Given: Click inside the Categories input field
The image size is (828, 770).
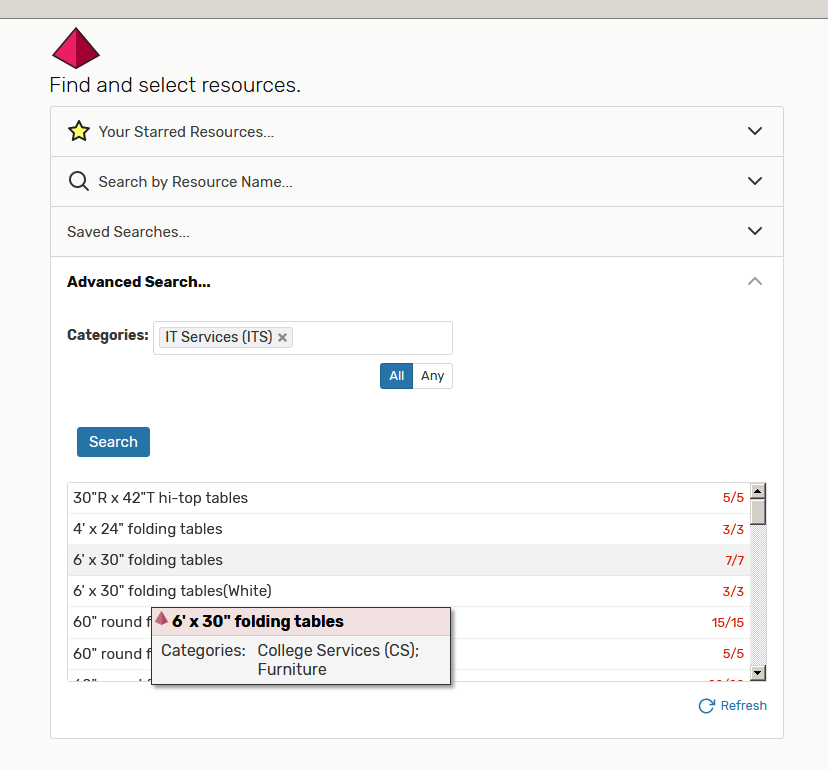Looking at the screenshot, I should coord(370,338).
